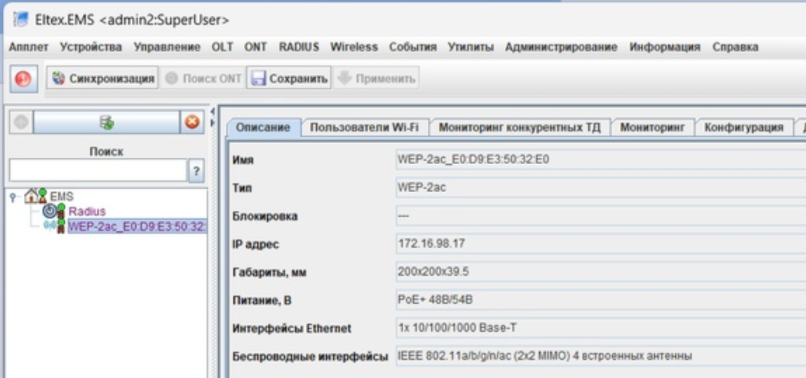The image size is (806, 378).
Task: Click the Синхронизация toolbar button
Action: click(103, 79)
